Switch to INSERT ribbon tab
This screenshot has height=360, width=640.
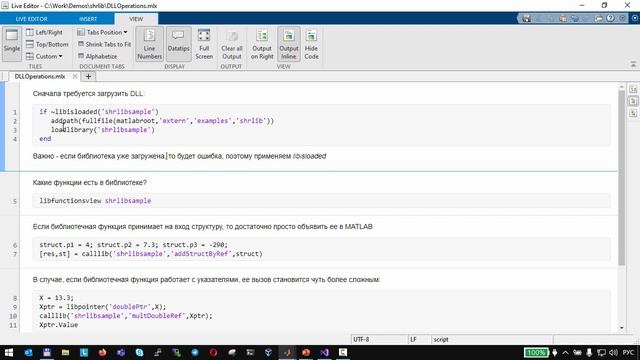pyautogui.click(x=88, y=19)
